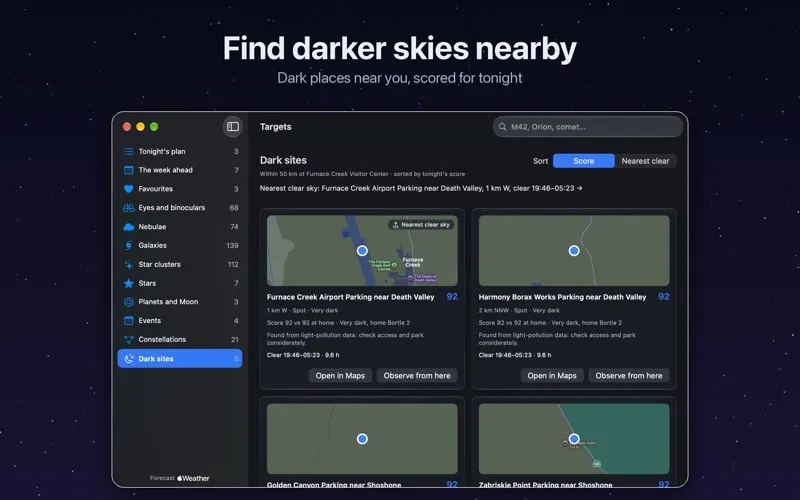Select the Planets and Moon row text
This screenshot has height=500, width=800.
(168, 302)
